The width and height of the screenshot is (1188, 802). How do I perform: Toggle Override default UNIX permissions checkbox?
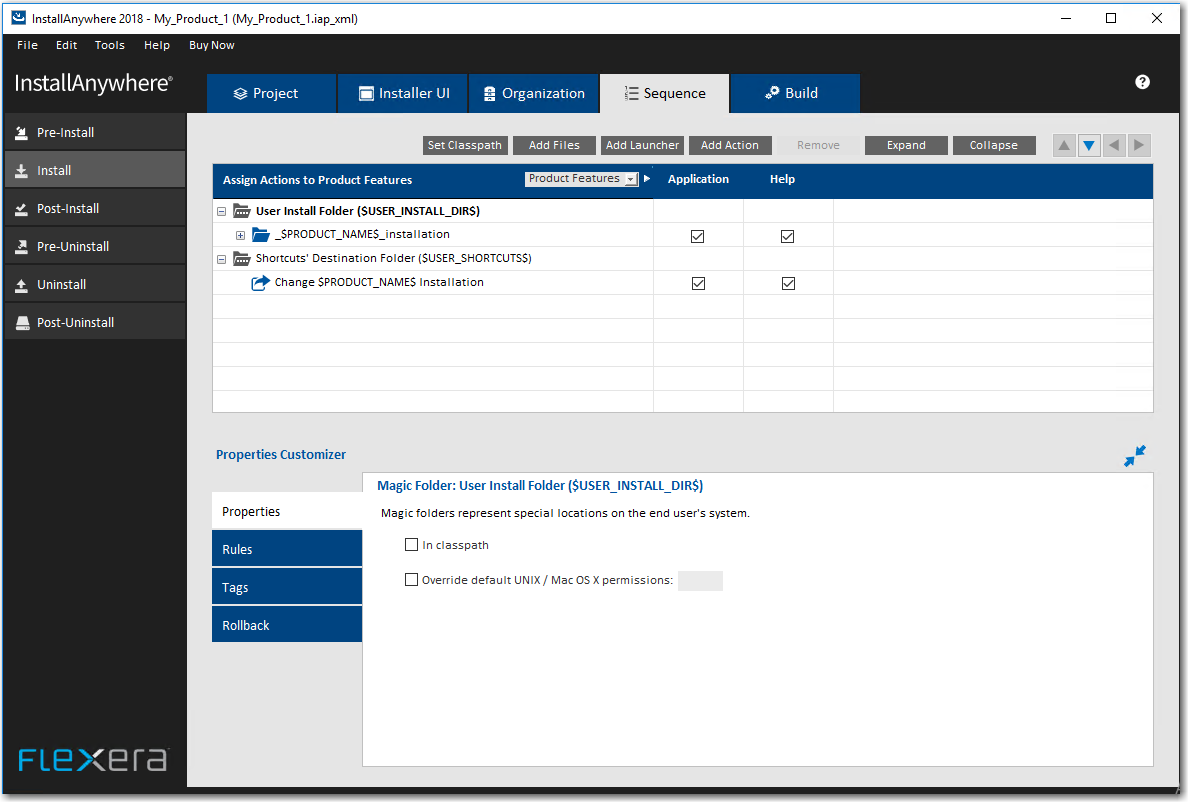tap(411, 579)
